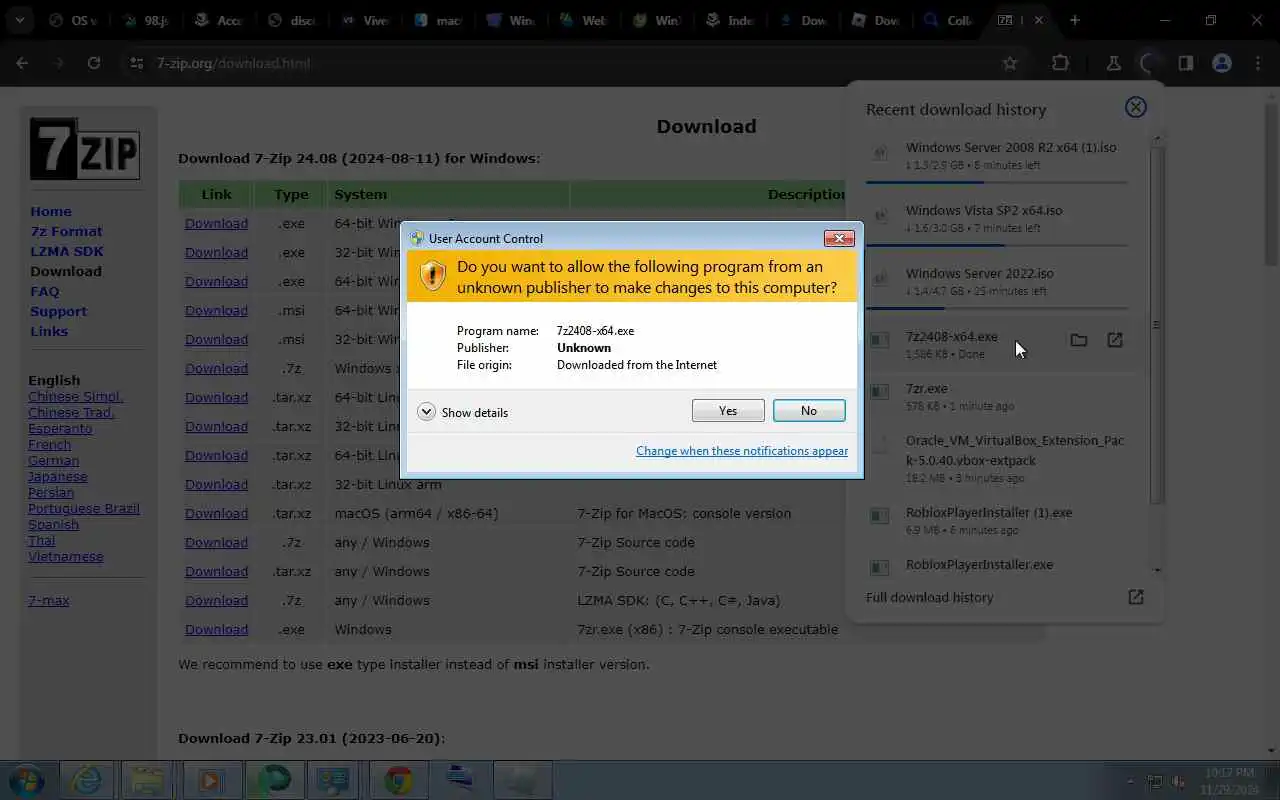Open Chrome Labs flask icon
Viewport: 1280px width, 800px height.
tap(1113, 63)
